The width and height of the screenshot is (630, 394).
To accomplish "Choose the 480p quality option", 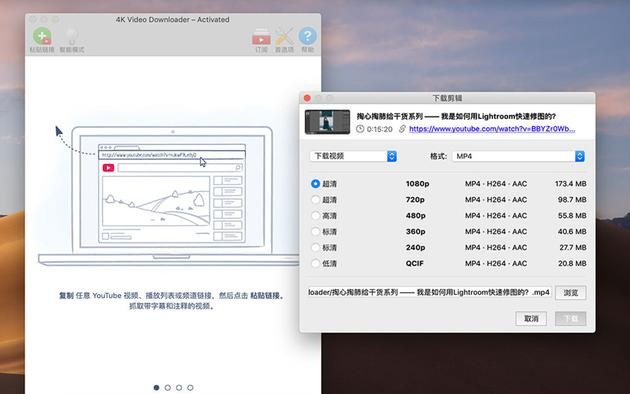I will (315, 216).
